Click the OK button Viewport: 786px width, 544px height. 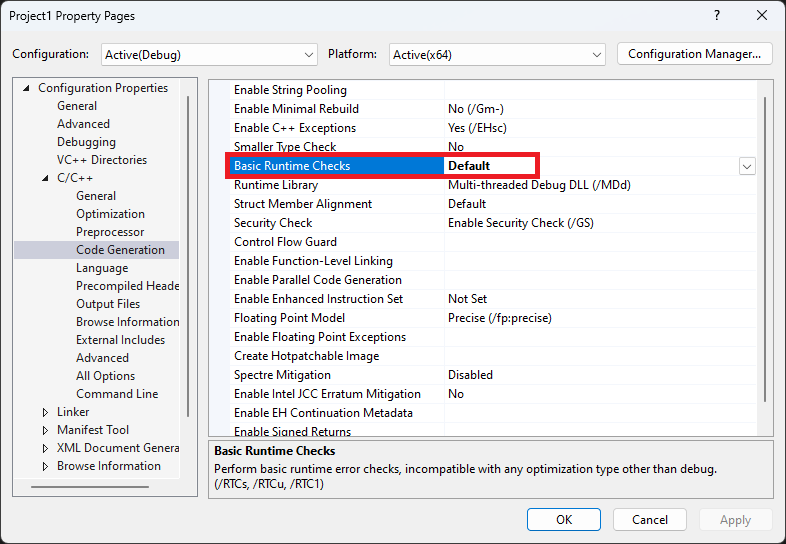563,519
